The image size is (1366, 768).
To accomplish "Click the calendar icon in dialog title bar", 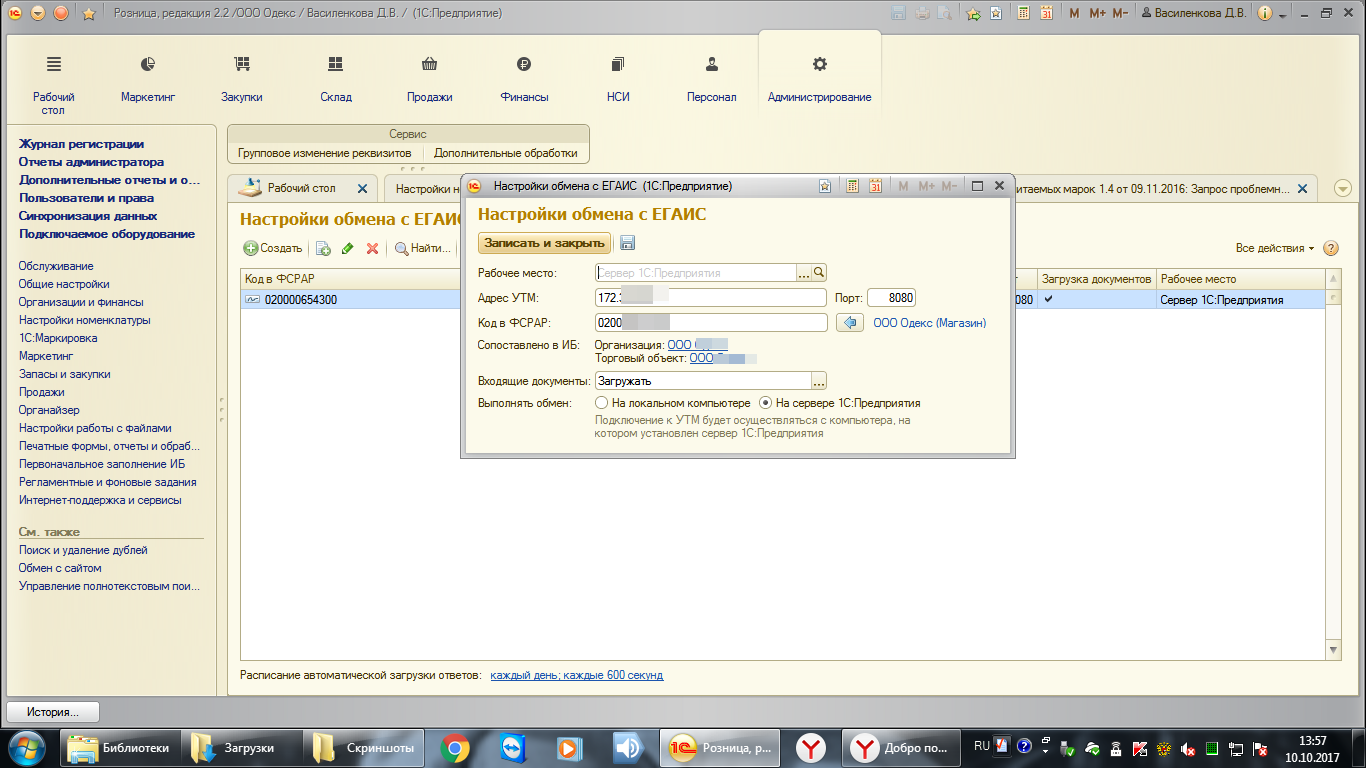I will (x=875, y=186).
